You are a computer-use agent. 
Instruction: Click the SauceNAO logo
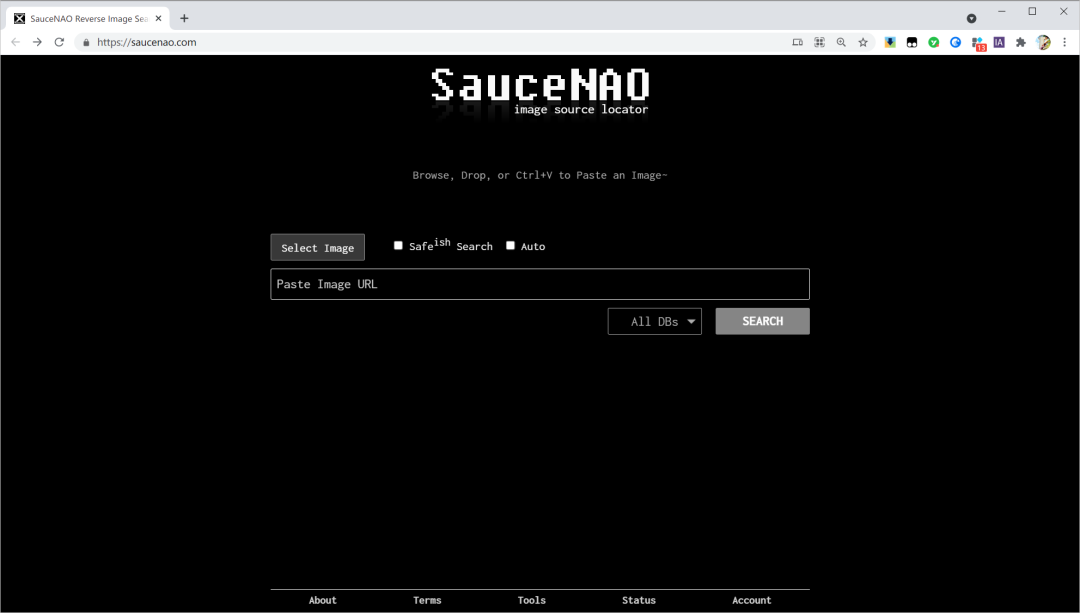click(x=540, y=92)
